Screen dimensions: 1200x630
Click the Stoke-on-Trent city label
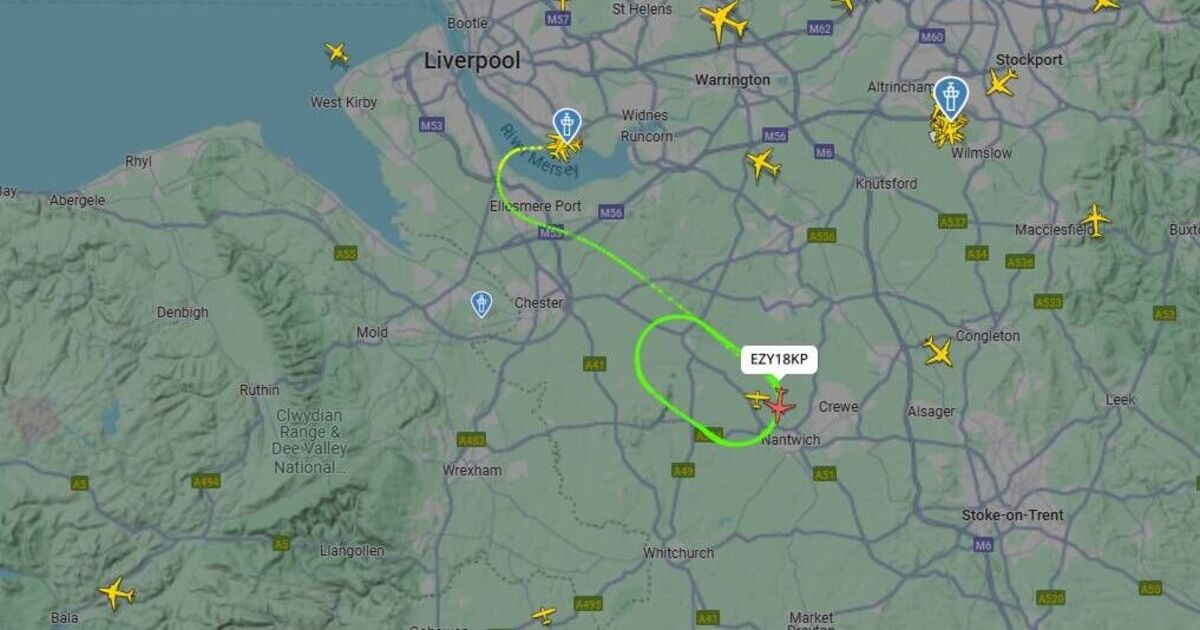pyautogui.click(x=1012, y=515)
